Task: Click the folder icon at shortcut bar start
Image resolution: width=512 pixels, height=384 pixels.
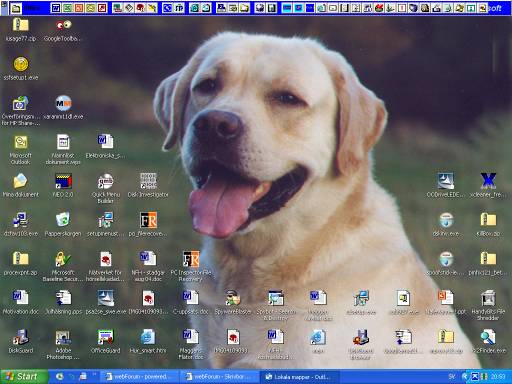Action: [x=16, y=8]
